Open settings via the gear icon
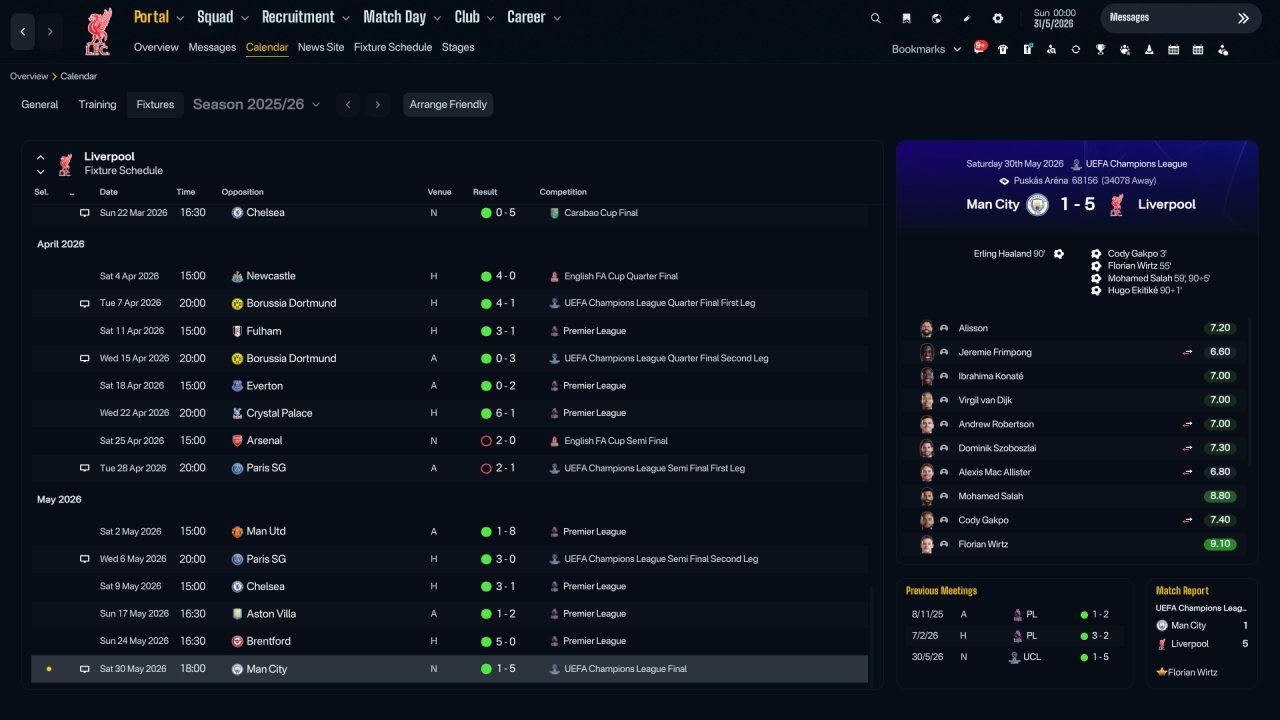This screenshot has height=720, width=1280. [997, 18]
